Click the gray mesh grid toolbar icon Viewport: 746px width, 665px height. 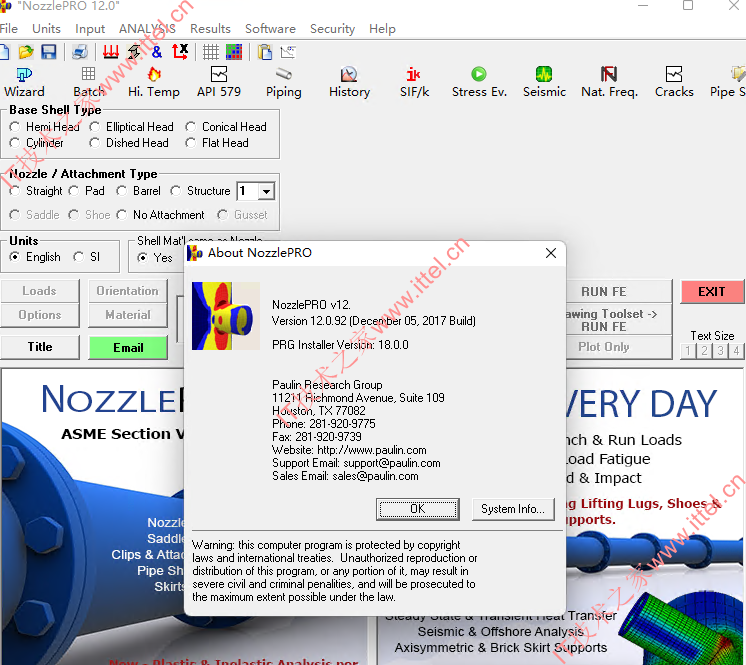coord(210,52)
